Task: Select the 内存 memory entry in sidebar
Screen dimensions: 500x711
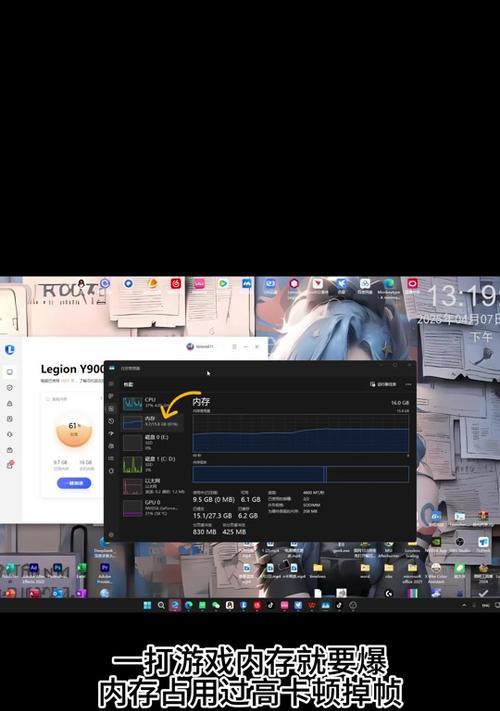Action: pyautogui.click(x=152, y=422)
